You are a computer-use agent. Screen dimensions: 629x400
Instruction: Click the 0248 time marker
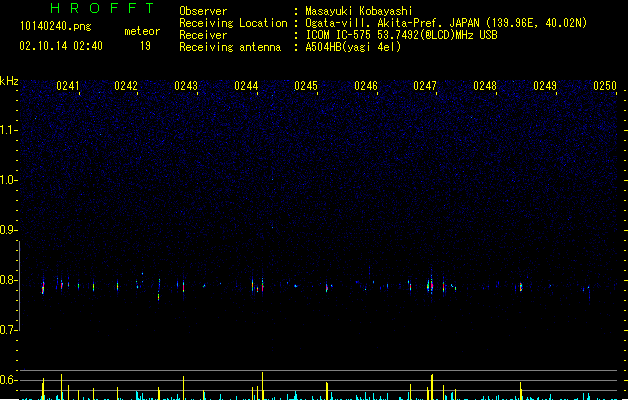pyautogui.click(x=485, y=86)
